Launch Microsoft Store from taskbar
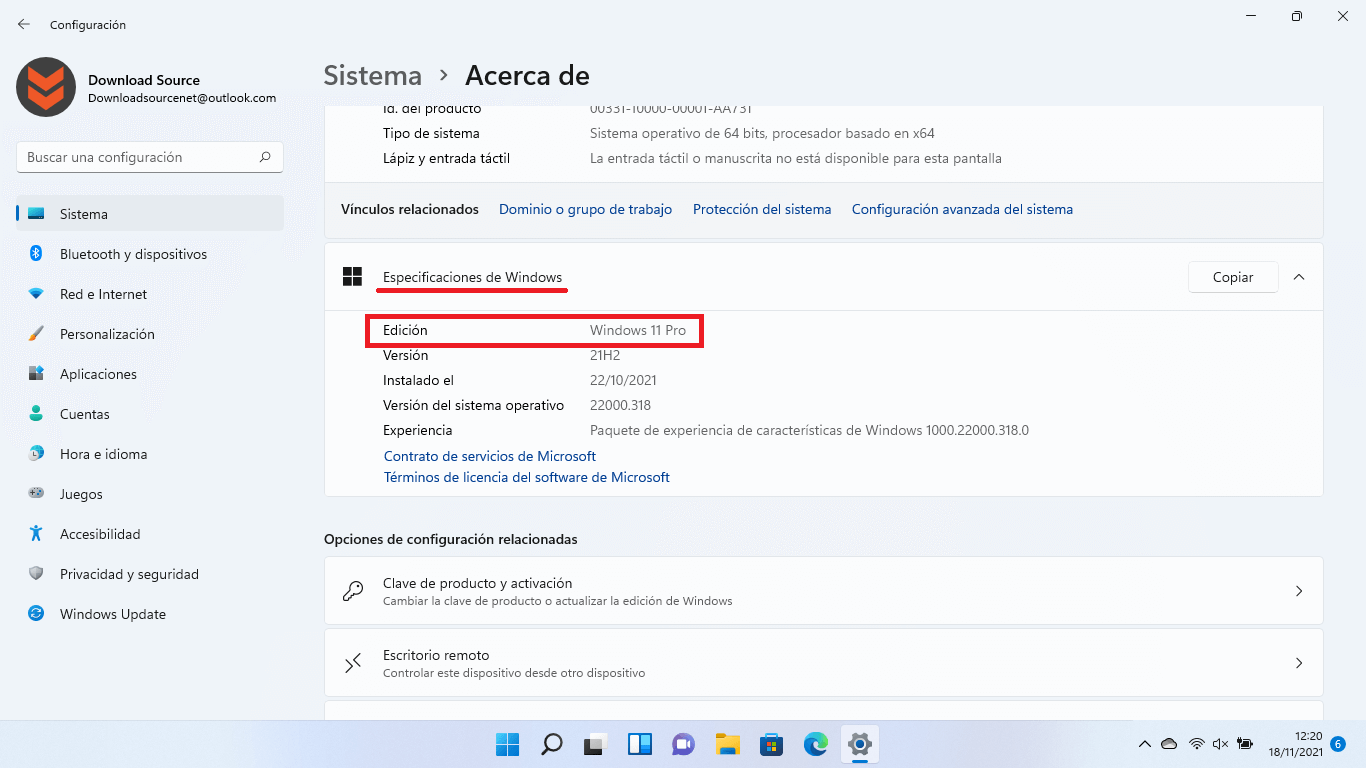Image resolution: width=1366 pixels, height=768 pixels. (x=771, y=744)
